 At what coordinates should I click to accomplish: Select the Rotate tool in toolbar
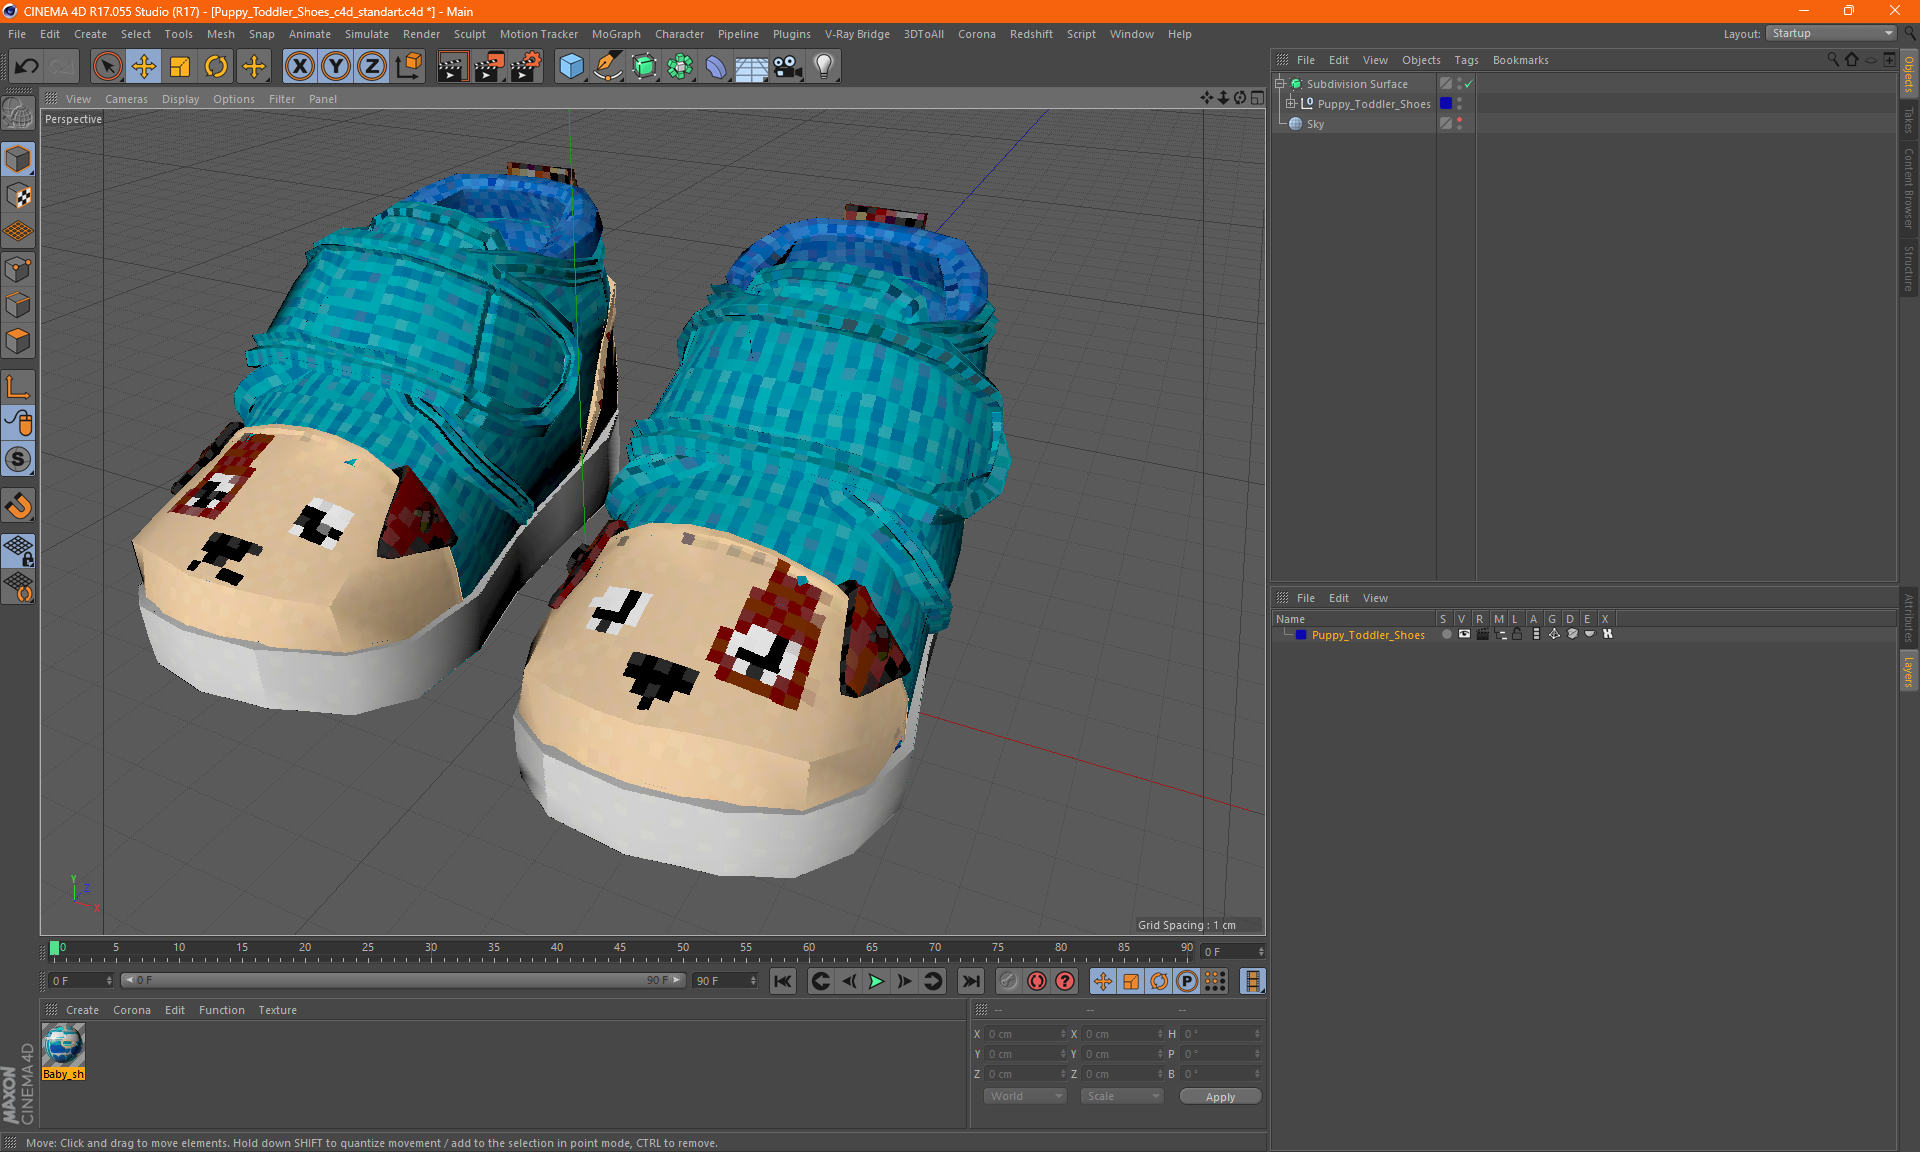click(216, 67)
